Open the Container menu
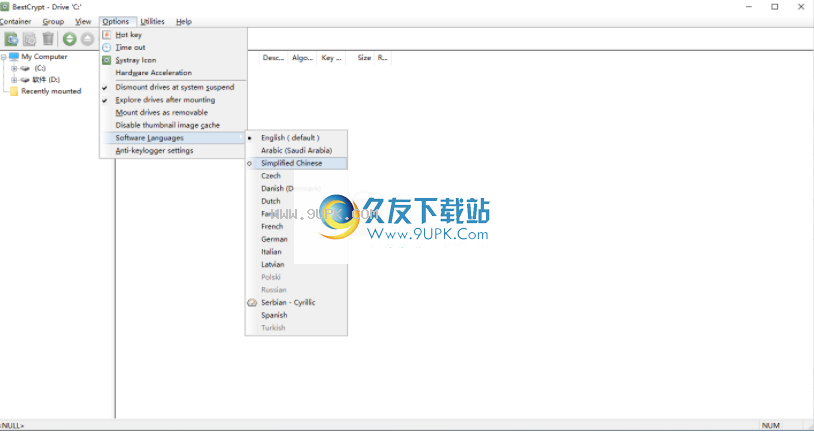This screenshot has height=434, width=814. (x=16, y=21)
